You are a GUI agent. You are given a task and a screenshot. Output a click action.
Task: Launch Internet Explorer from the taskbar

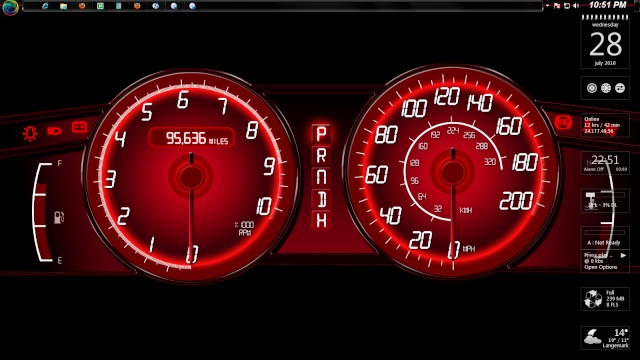45,6
